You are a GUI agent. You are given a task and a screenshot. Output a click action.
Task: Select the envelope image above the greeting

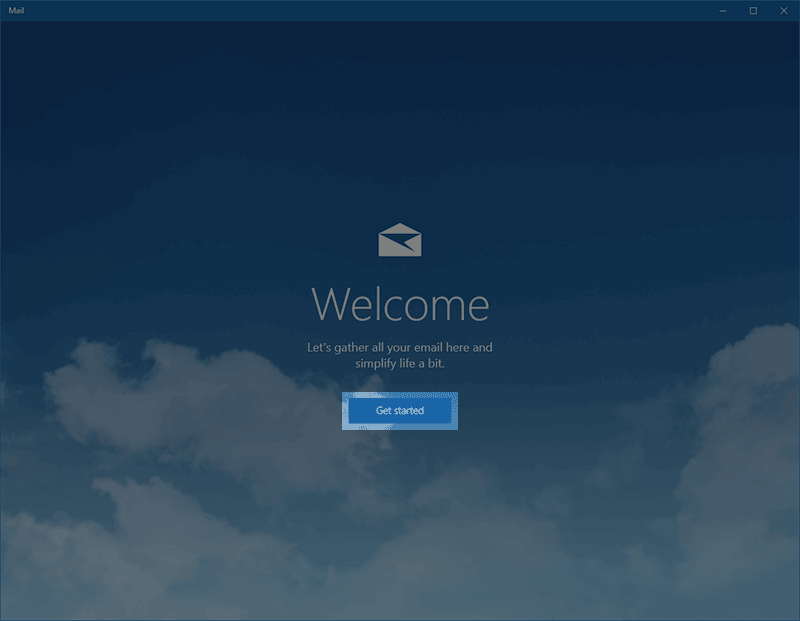[x=400, y=240]
